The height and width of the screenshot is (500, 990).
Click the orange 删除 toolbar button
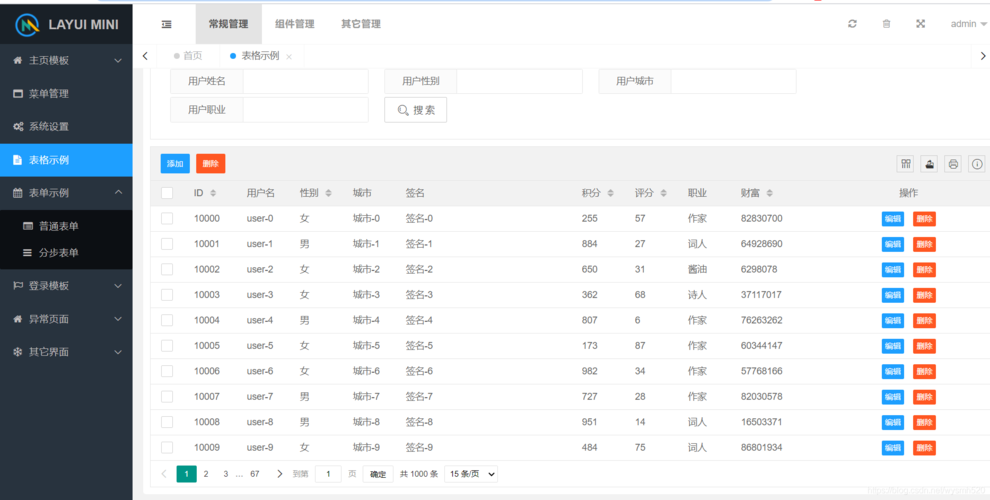pos(211,164)
